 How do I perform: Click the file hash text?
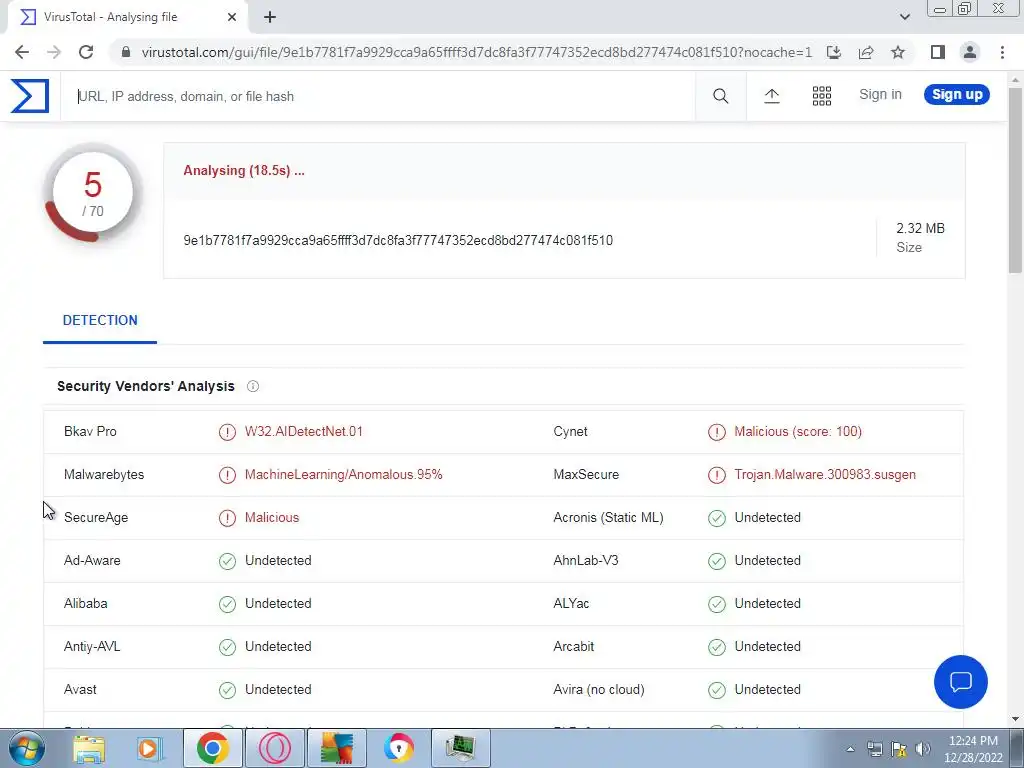[x=398, y=240]
